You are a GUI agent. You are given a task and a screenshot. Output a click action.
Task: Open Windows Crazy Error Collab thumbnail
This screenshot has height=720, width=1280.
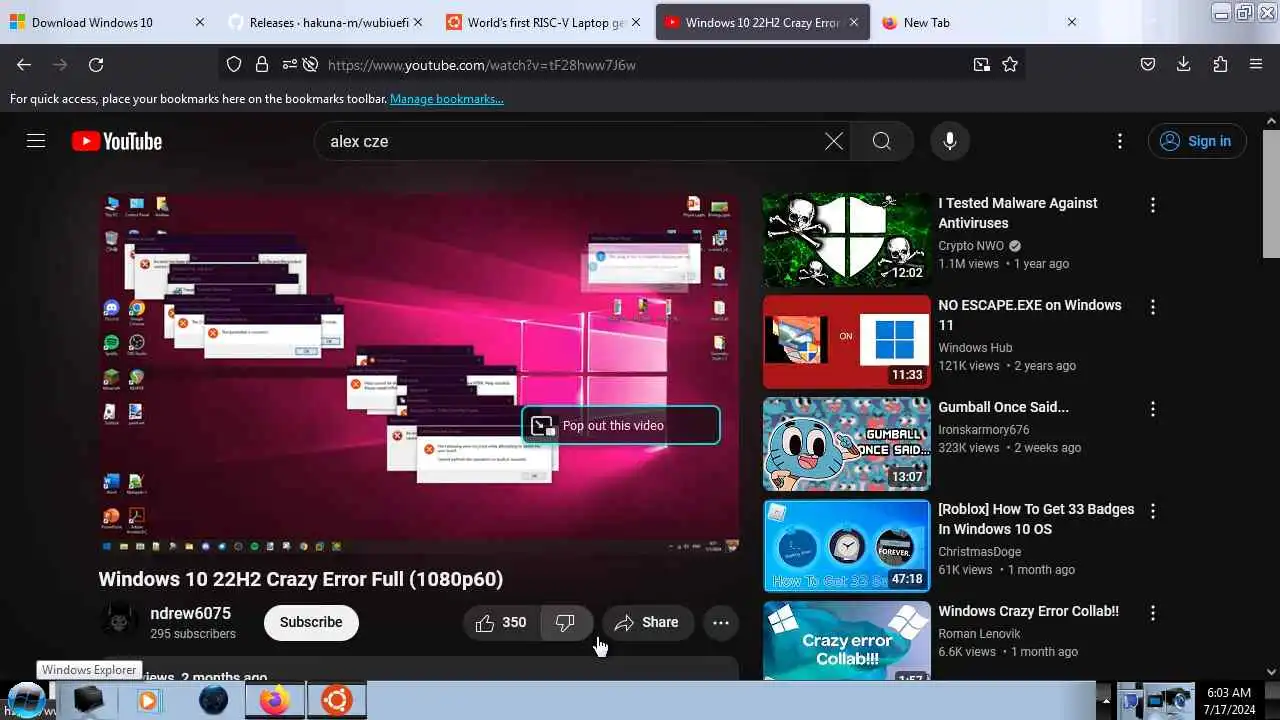846,641
